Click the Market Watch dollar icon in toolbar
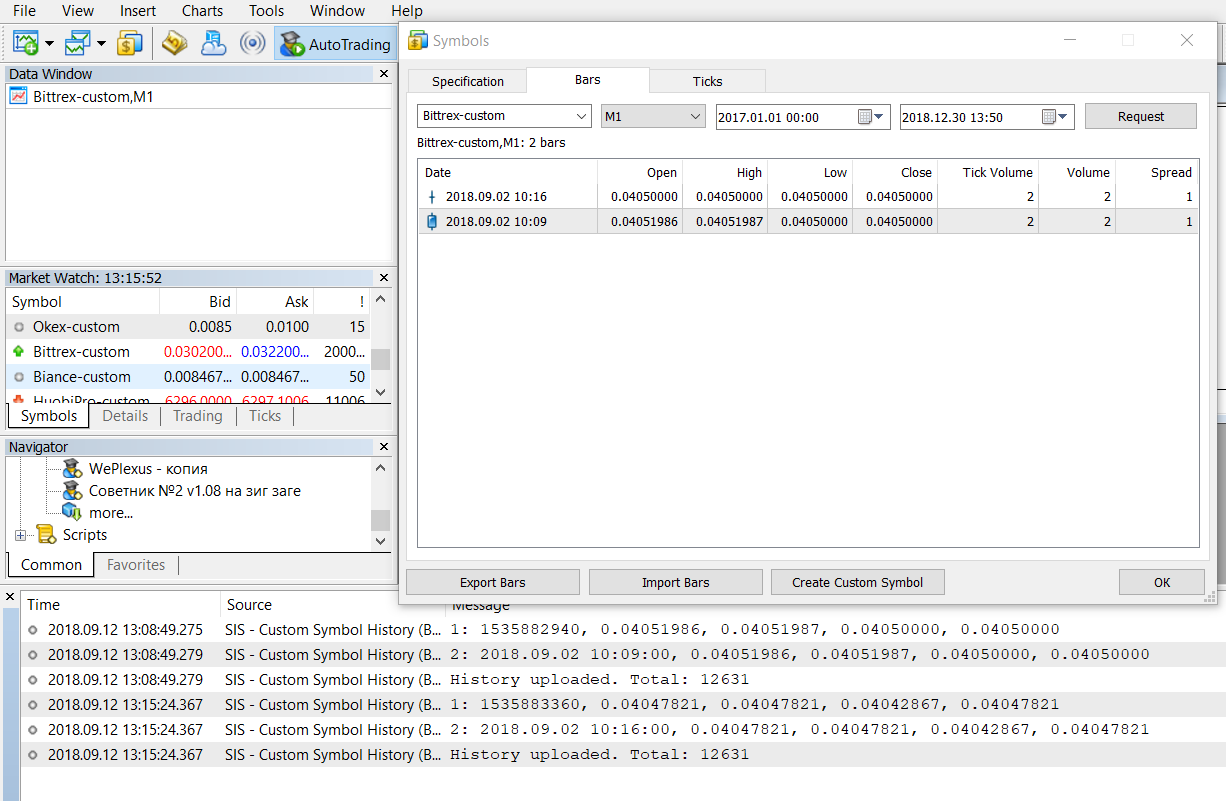The image size is (1226, 801). [x=130, y=43]
